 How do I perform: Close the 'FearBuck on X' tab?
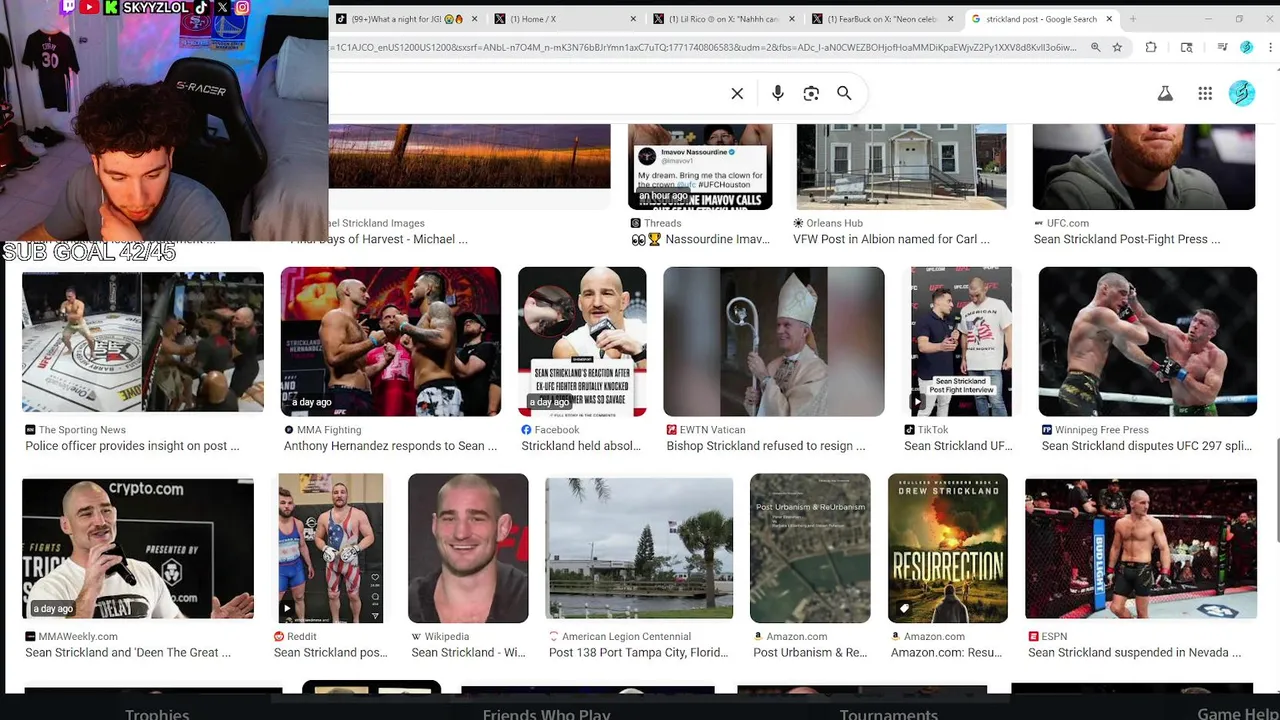coord(951,19)
